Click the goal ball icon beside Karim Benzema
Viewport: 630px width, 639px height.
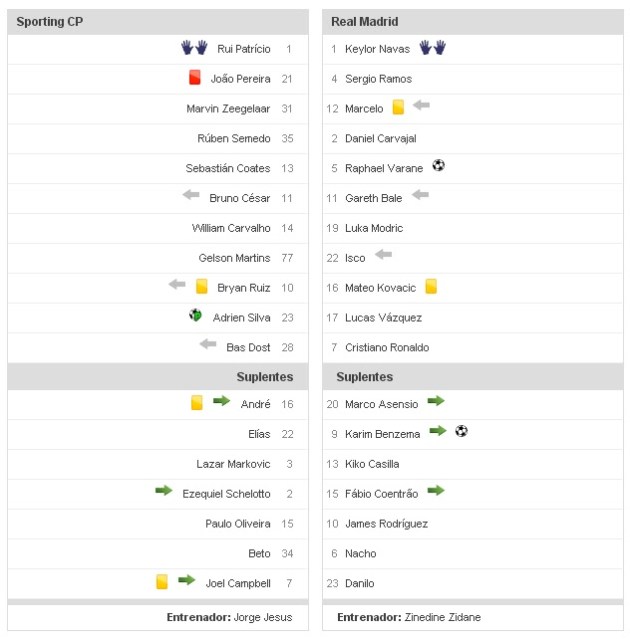tap(461, 432)
